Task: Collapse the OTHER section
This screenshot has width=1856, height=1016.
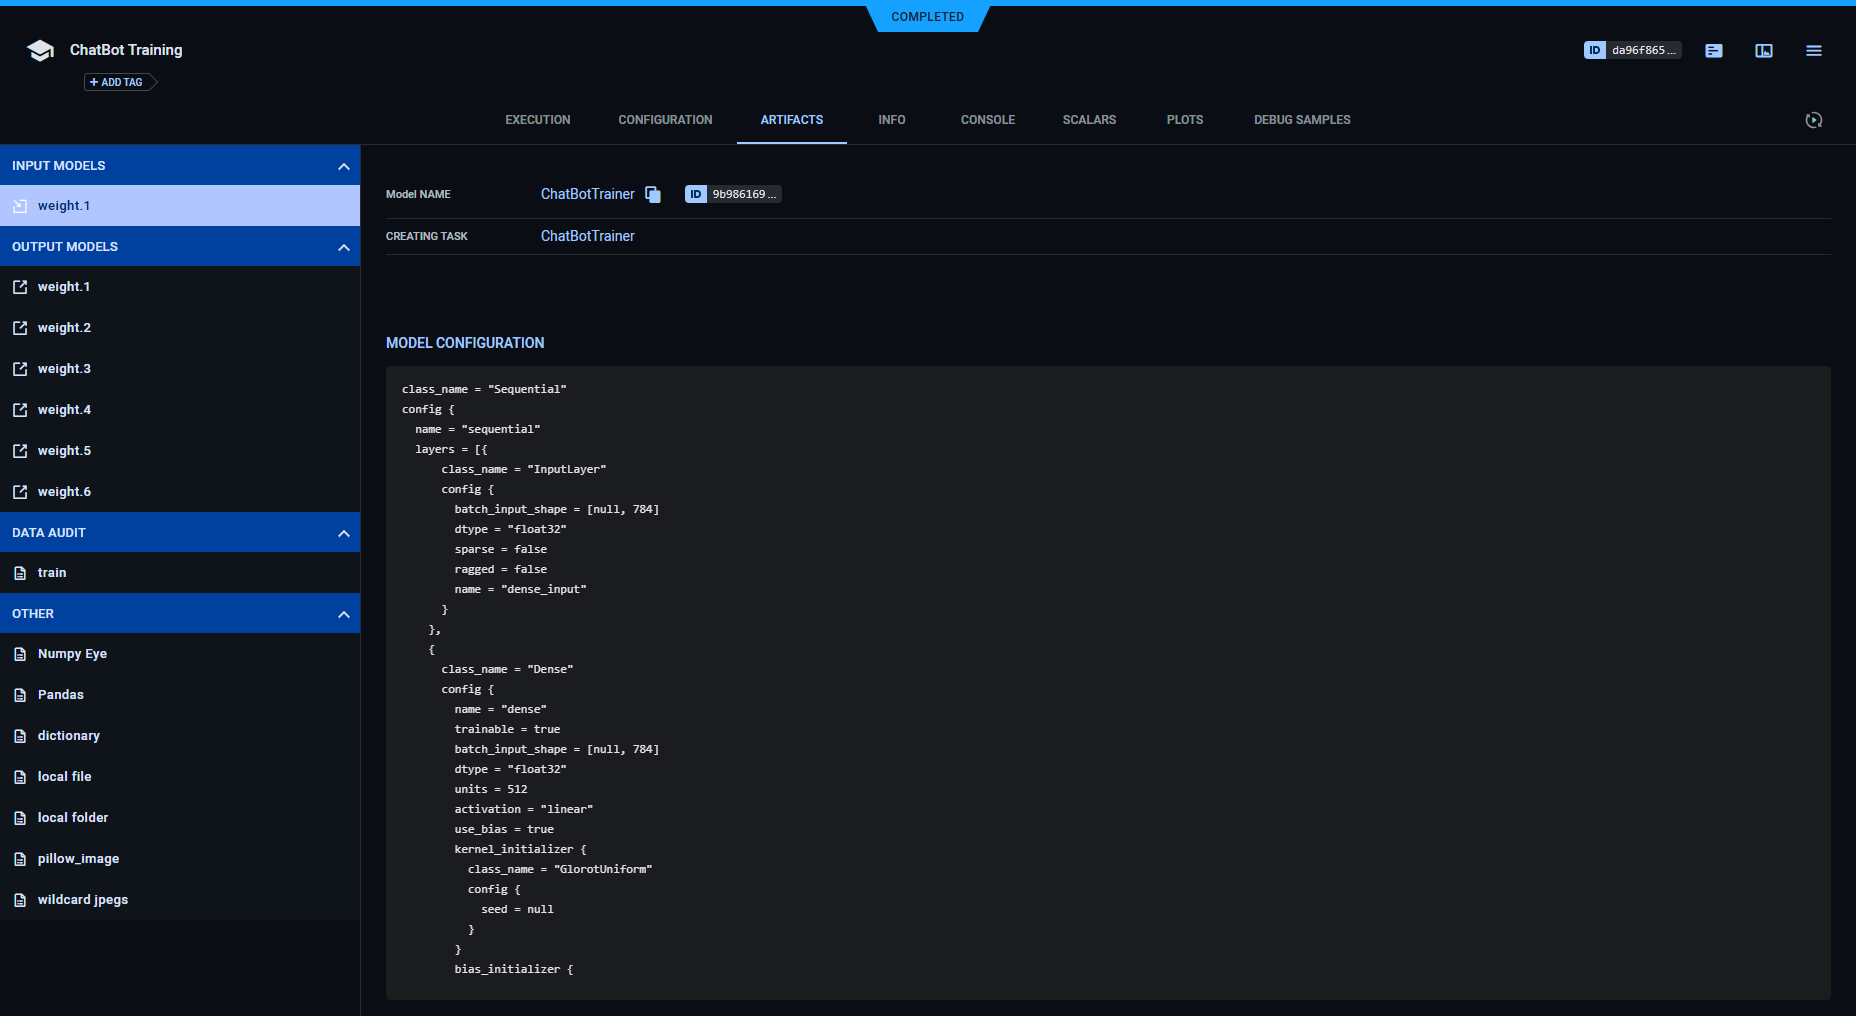Action: (x=345, y=613)
